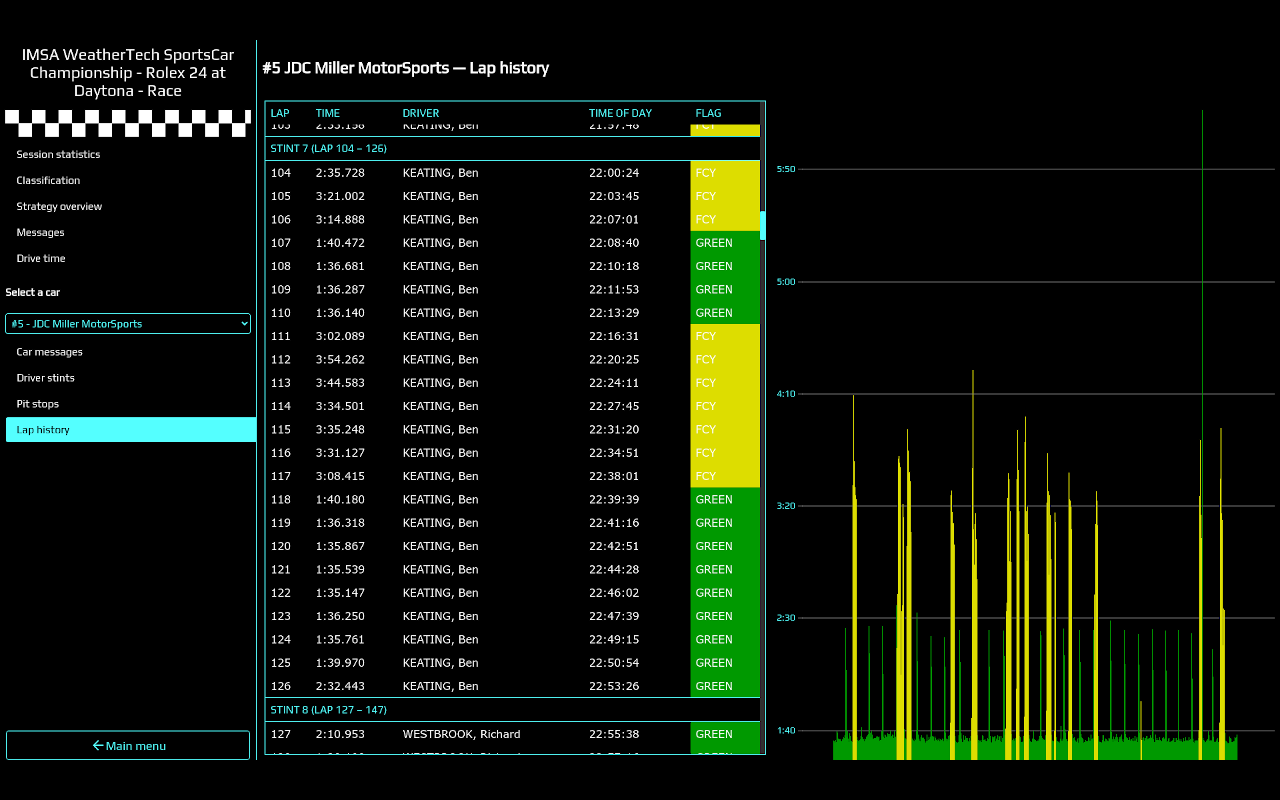Click the GREEN flag cell for lap 108
Image resolution: width=1280 pixels, height=800 pixels.
click(x=725, y=266)
